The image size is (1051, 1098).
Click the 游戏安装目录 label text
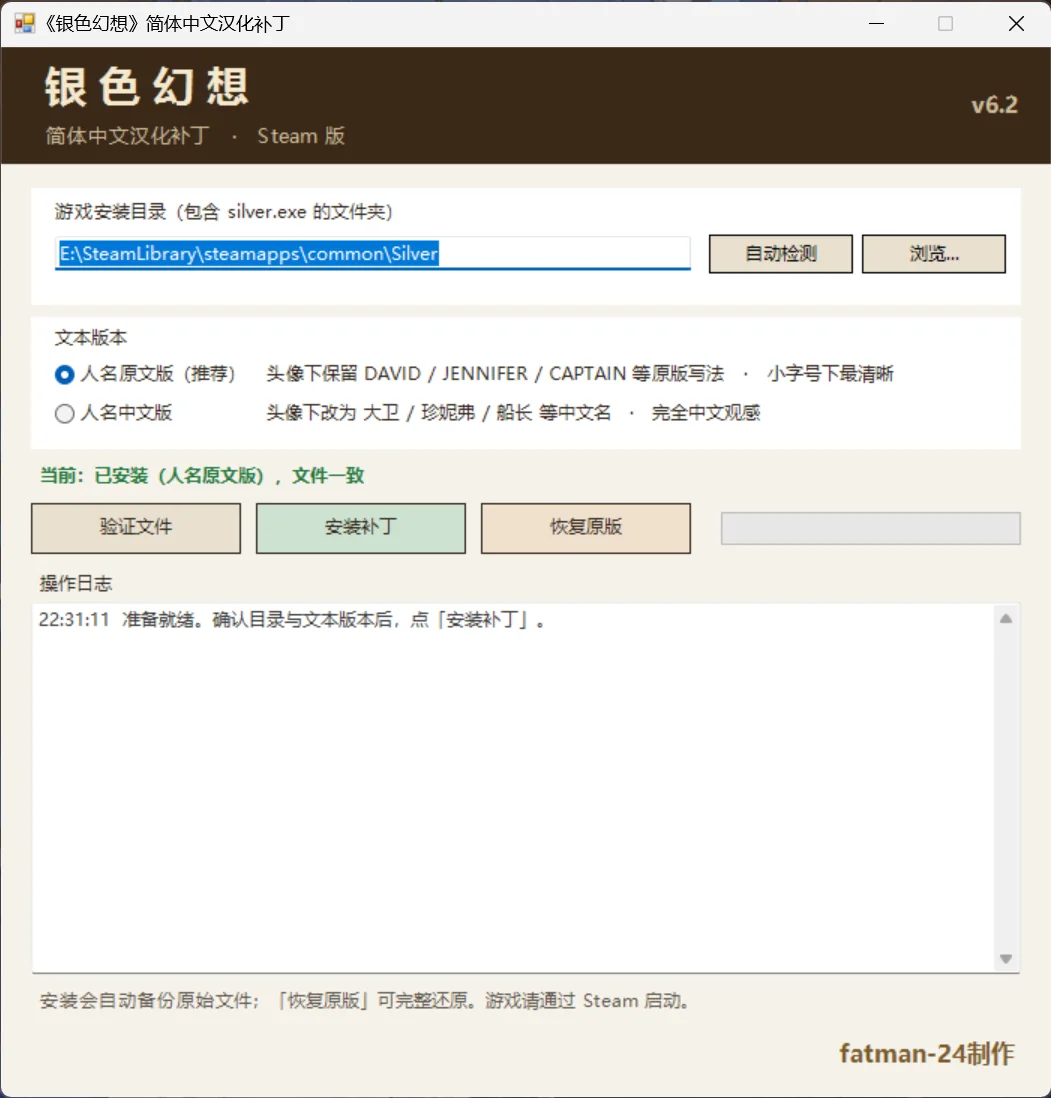click(x=223, y=211)
